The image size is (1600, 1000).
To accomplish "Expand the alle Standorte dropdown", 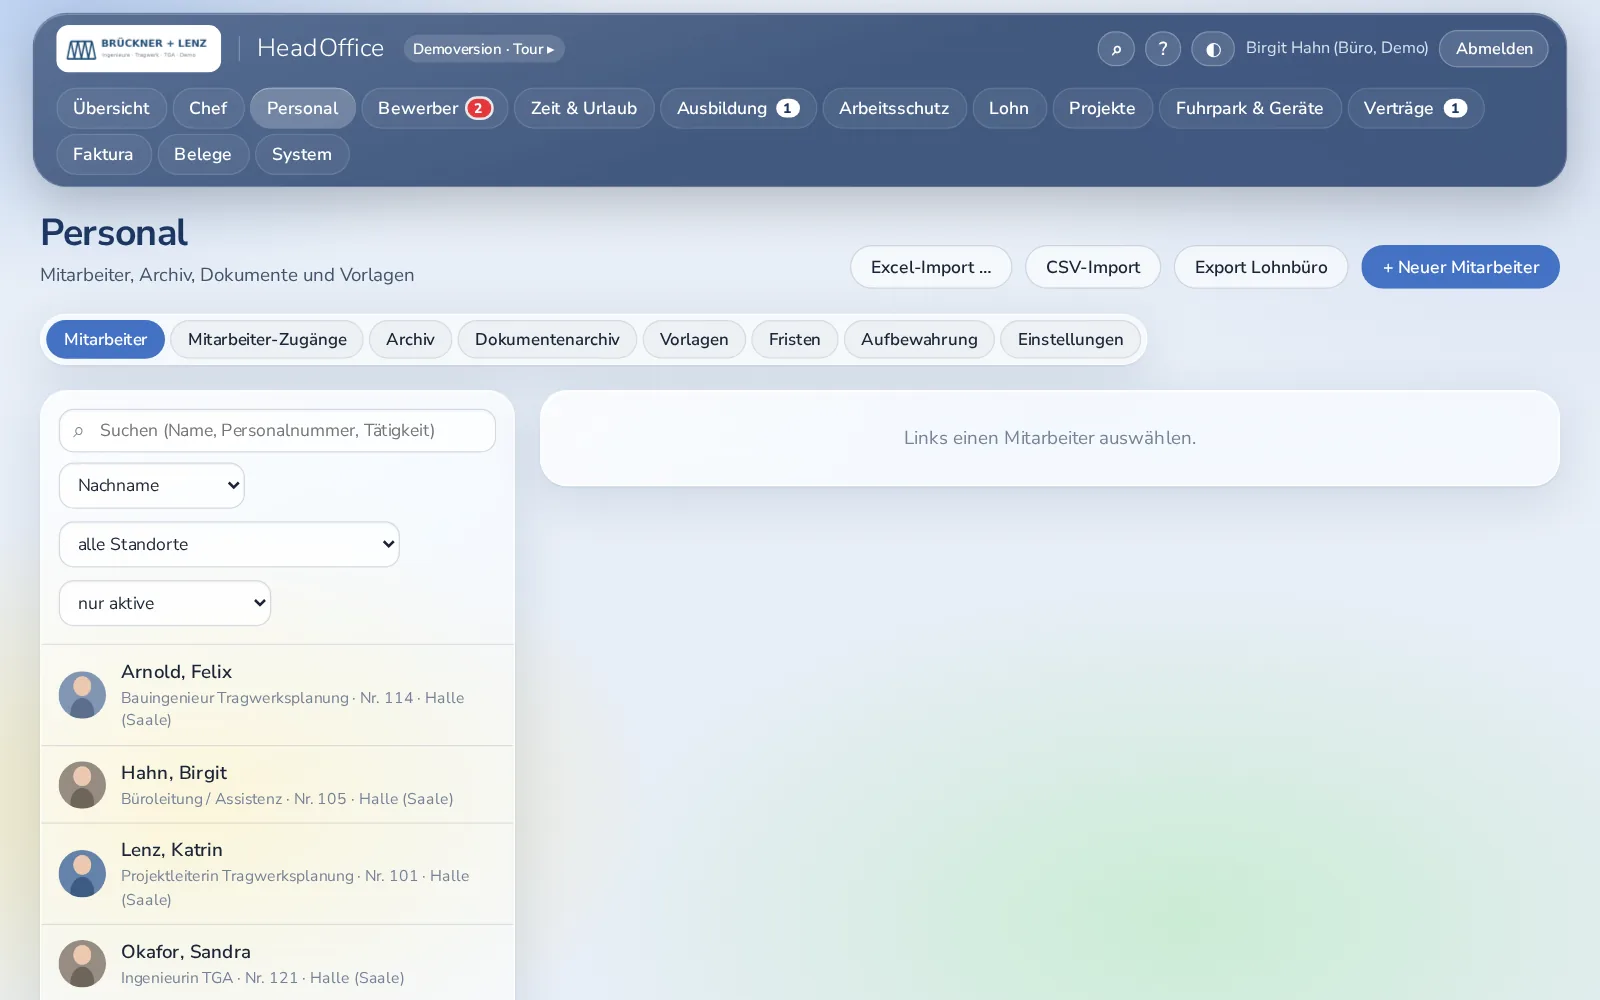I will coord(229,544).
